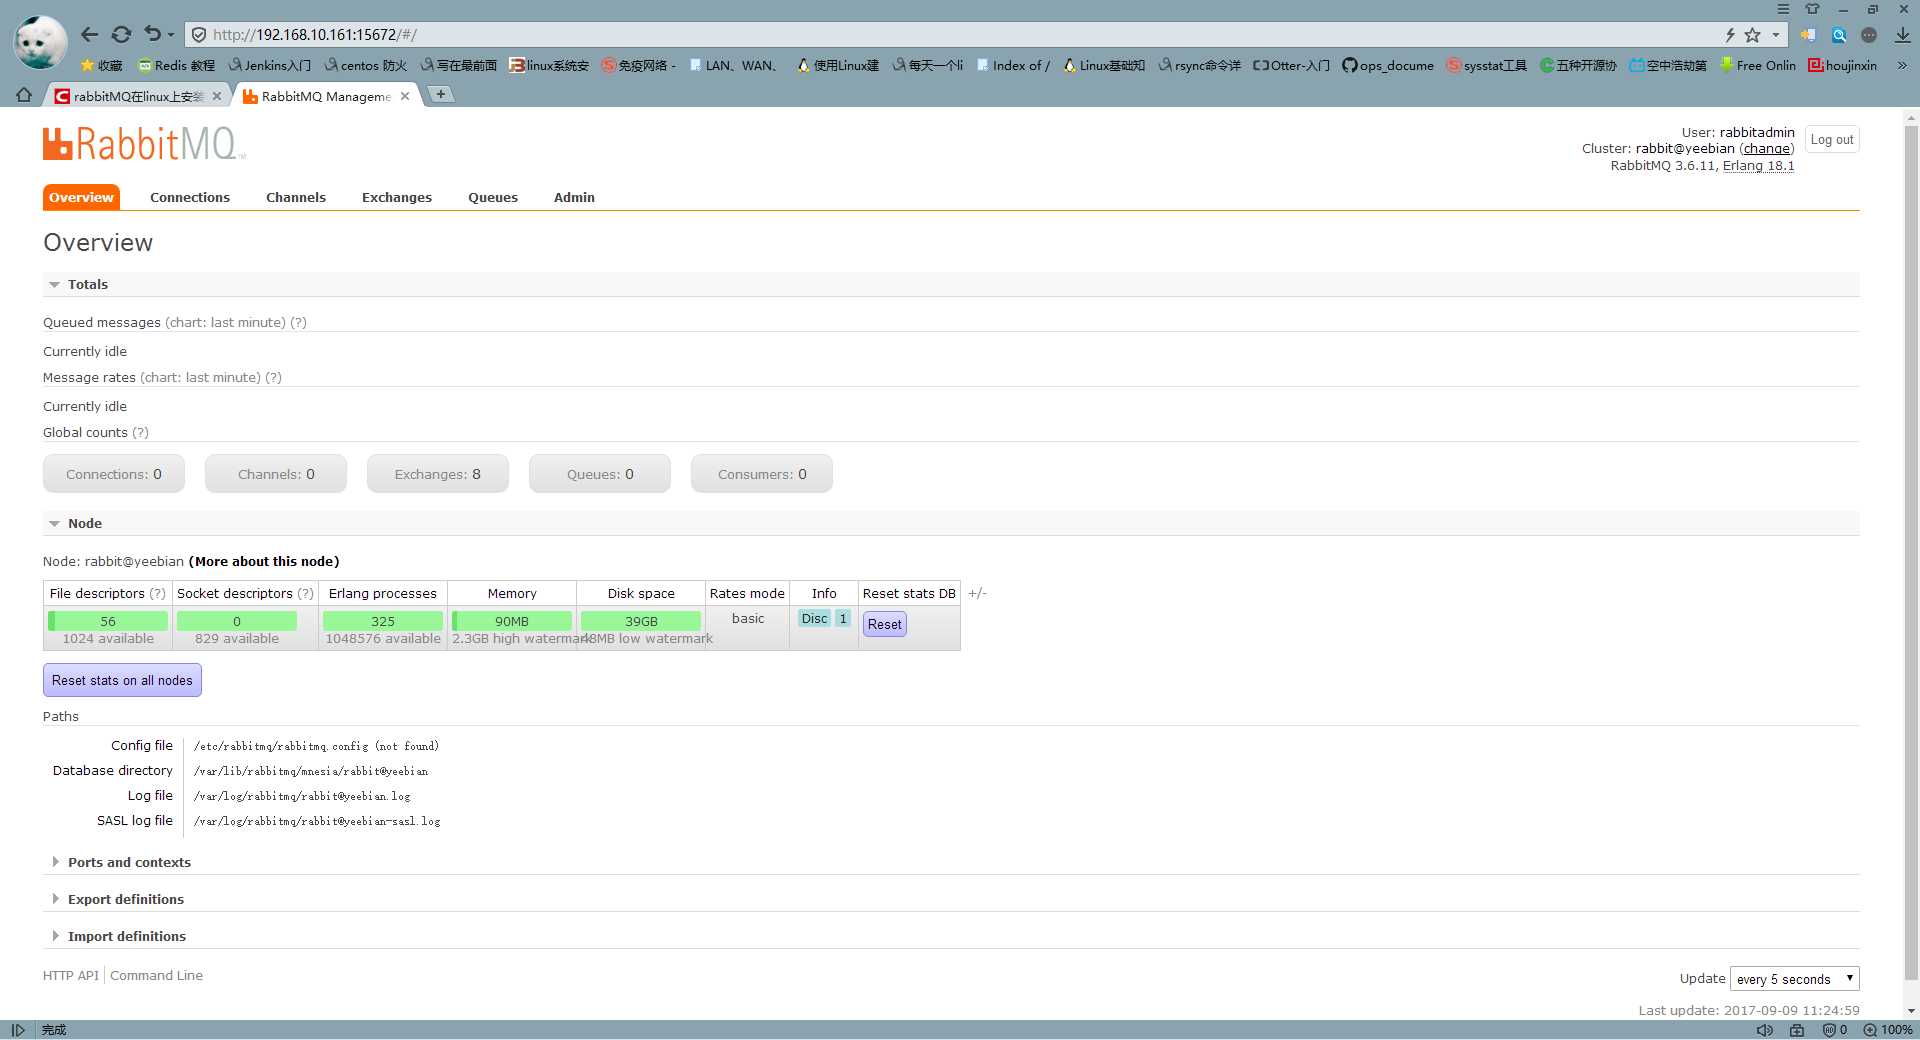Open the 收藏 favorites star bookmark
This screenshot has width=1920, height=1040.
click(101, 65)
